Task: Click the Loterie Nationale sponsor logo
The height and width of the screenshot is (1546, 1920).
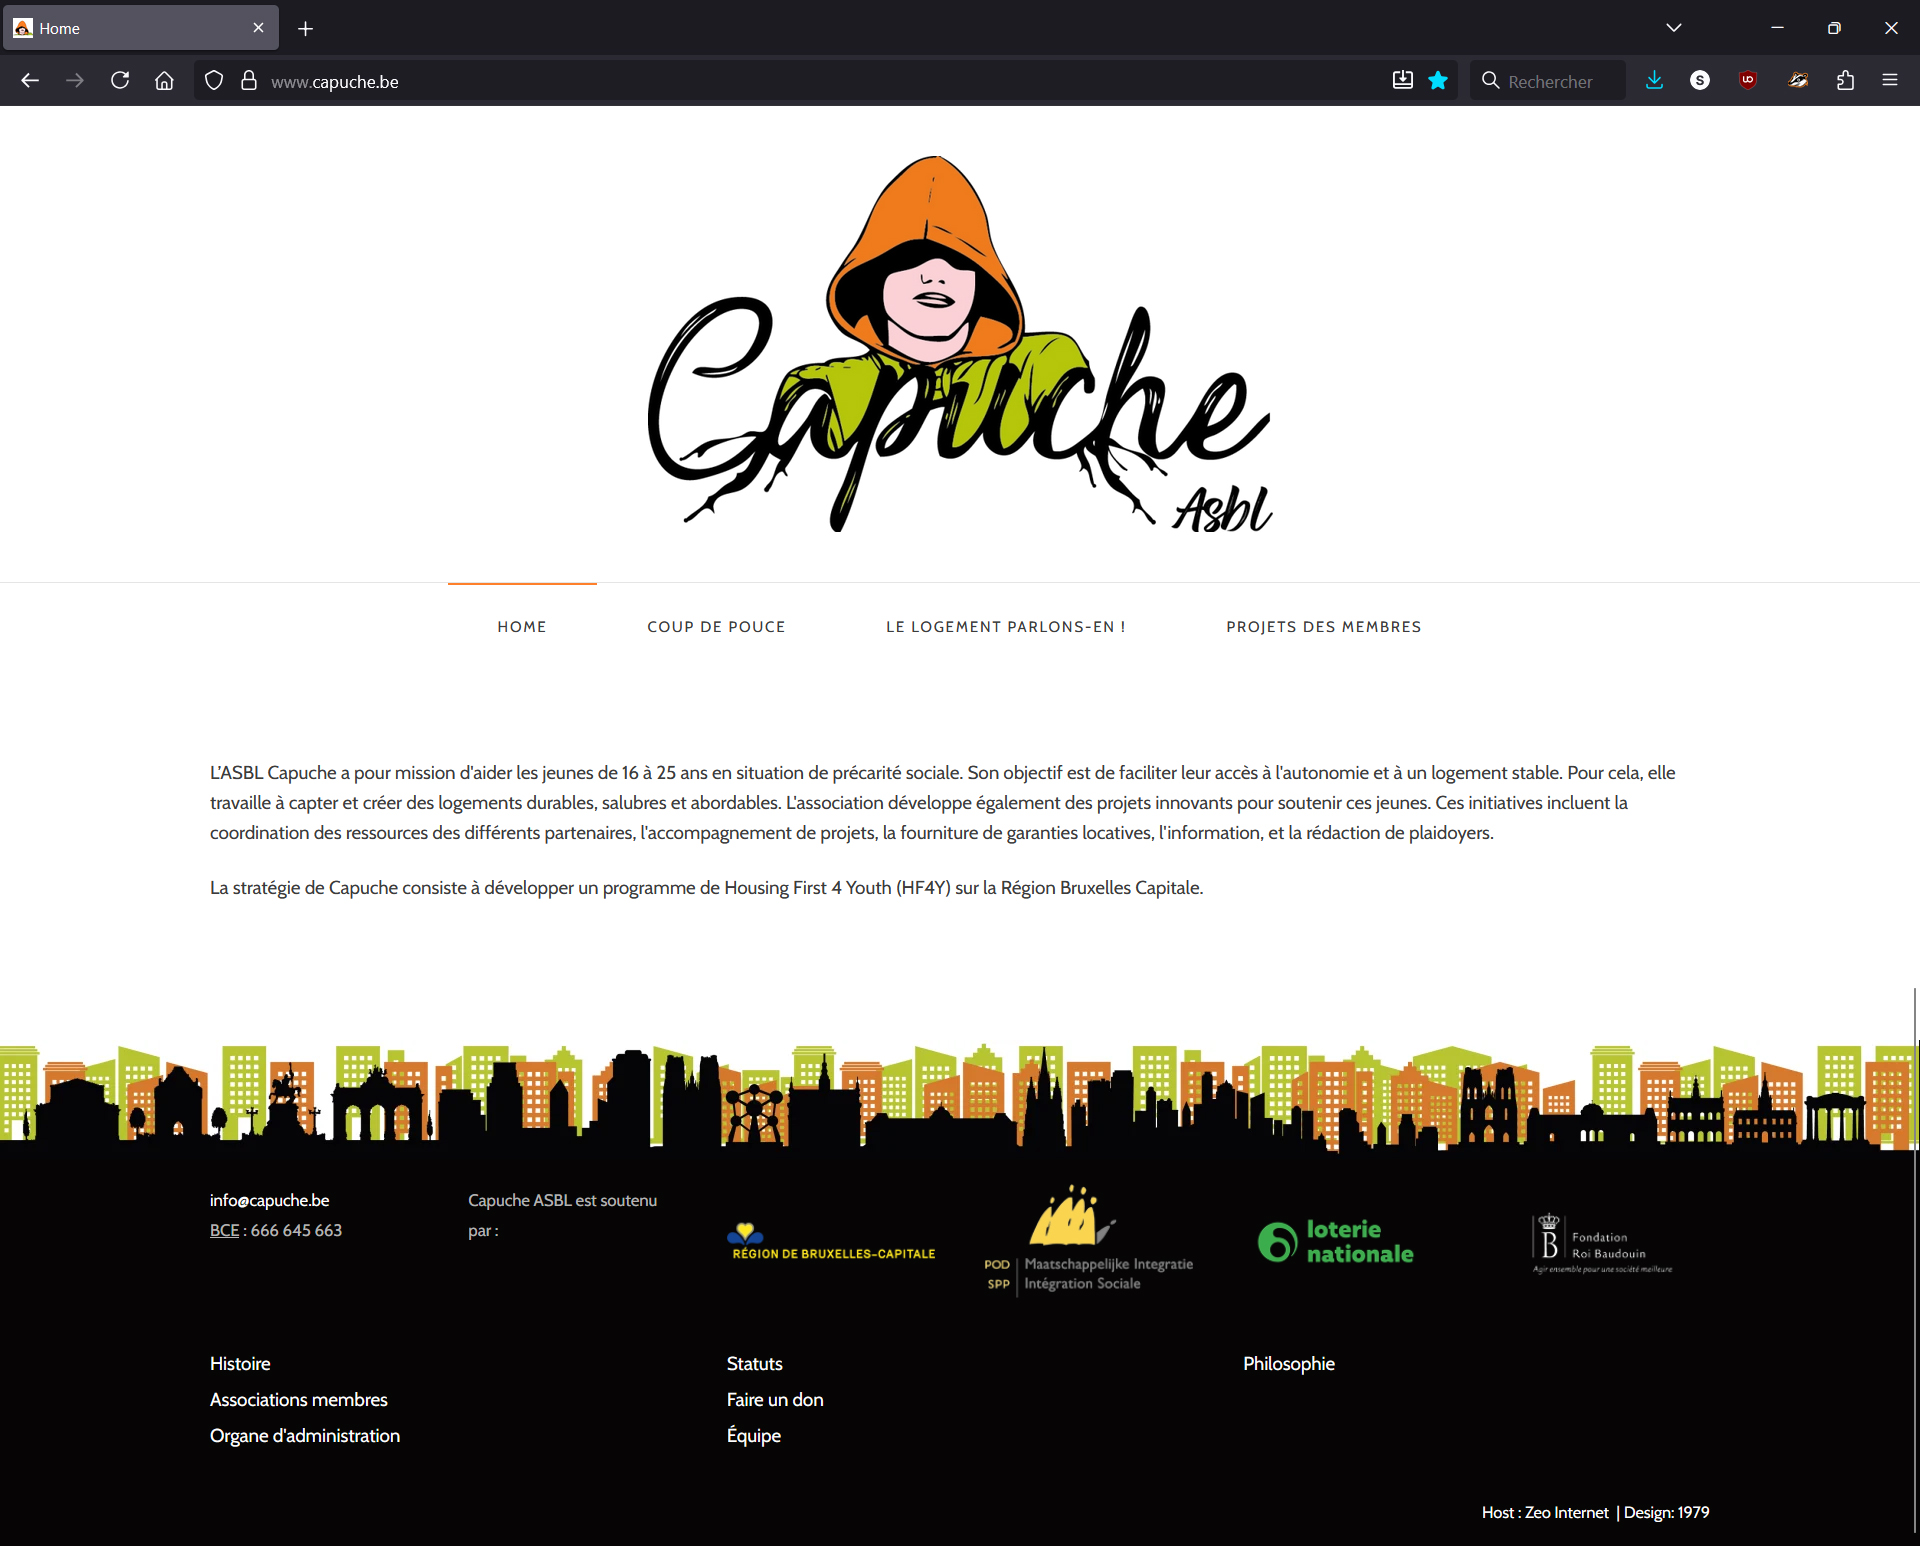Action: pyautogui.click(x=1336, y=1242)
